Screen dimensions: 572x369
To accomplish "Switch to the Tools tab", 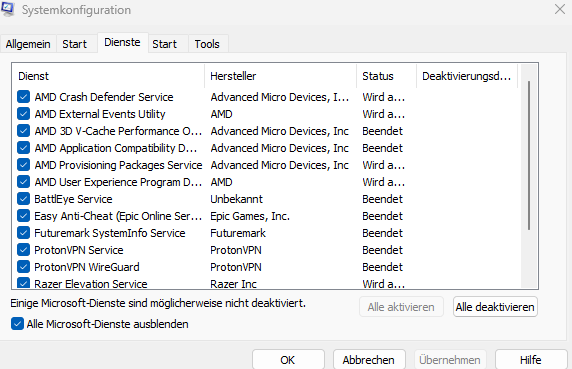I will pyautogui.click(x=207, y=44).
